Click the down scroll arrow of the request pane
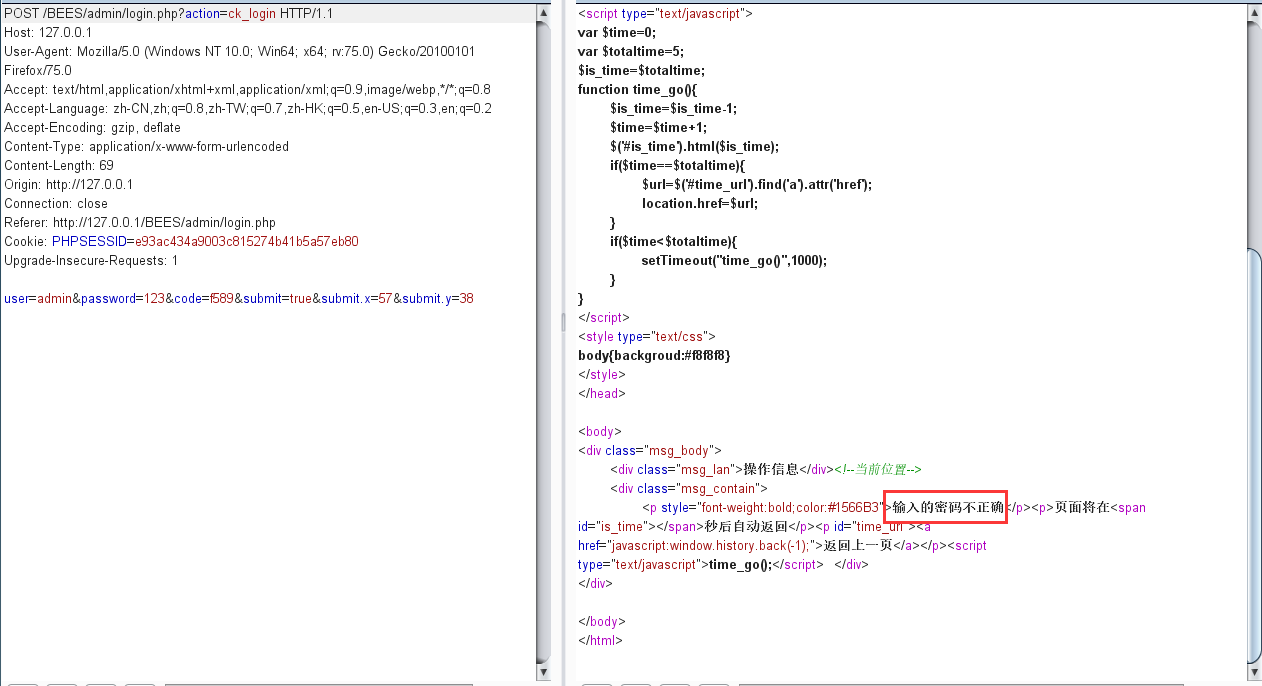This screenshot has width=1262, height=686. coord(543,673)
